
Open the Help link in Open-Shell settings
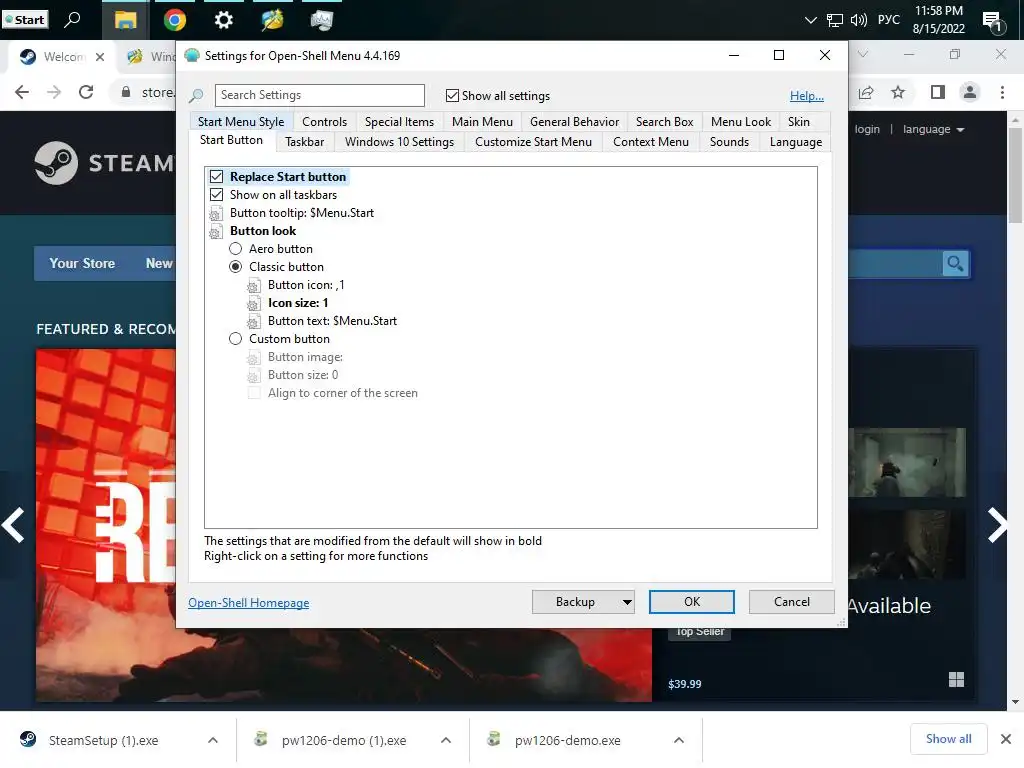[807, 96]
